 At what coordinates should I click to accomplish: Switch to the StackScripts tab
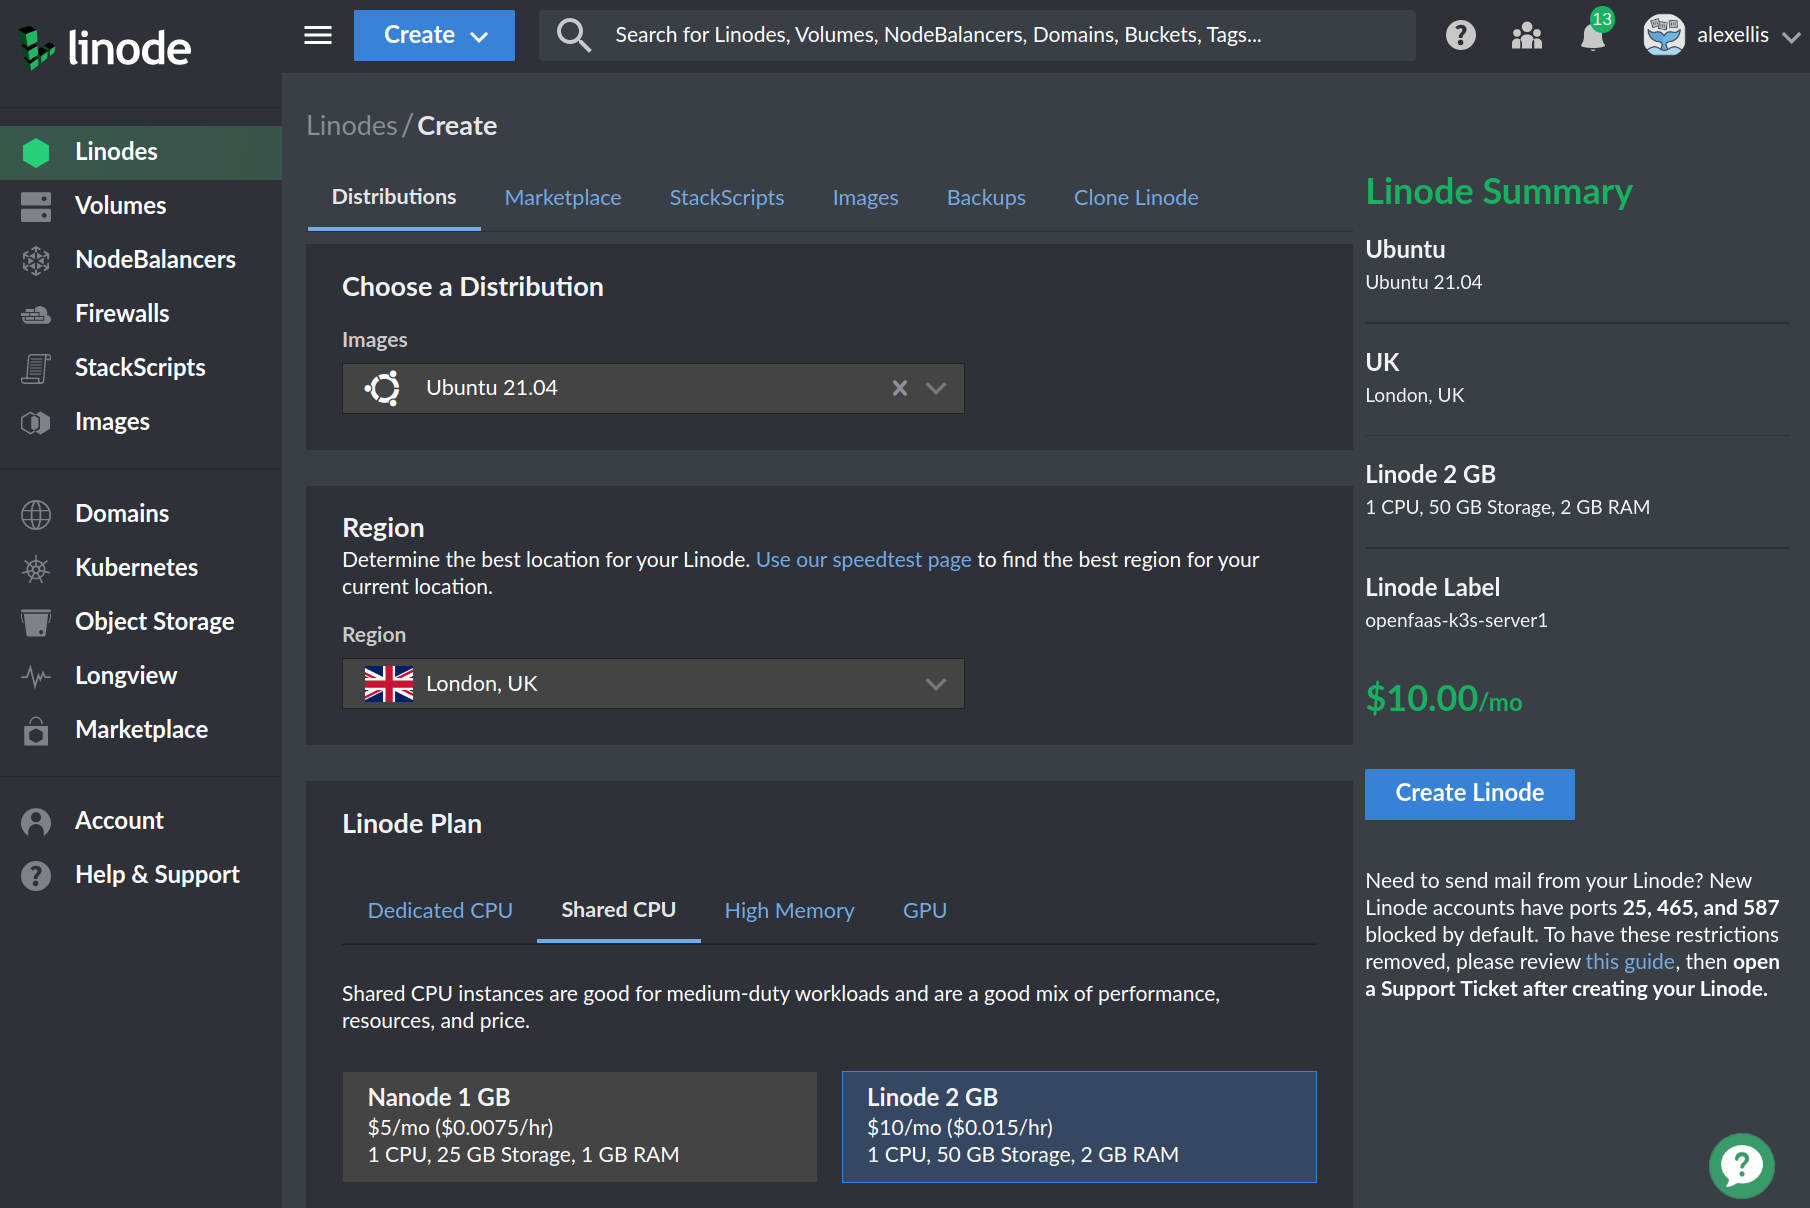(727, 198)
